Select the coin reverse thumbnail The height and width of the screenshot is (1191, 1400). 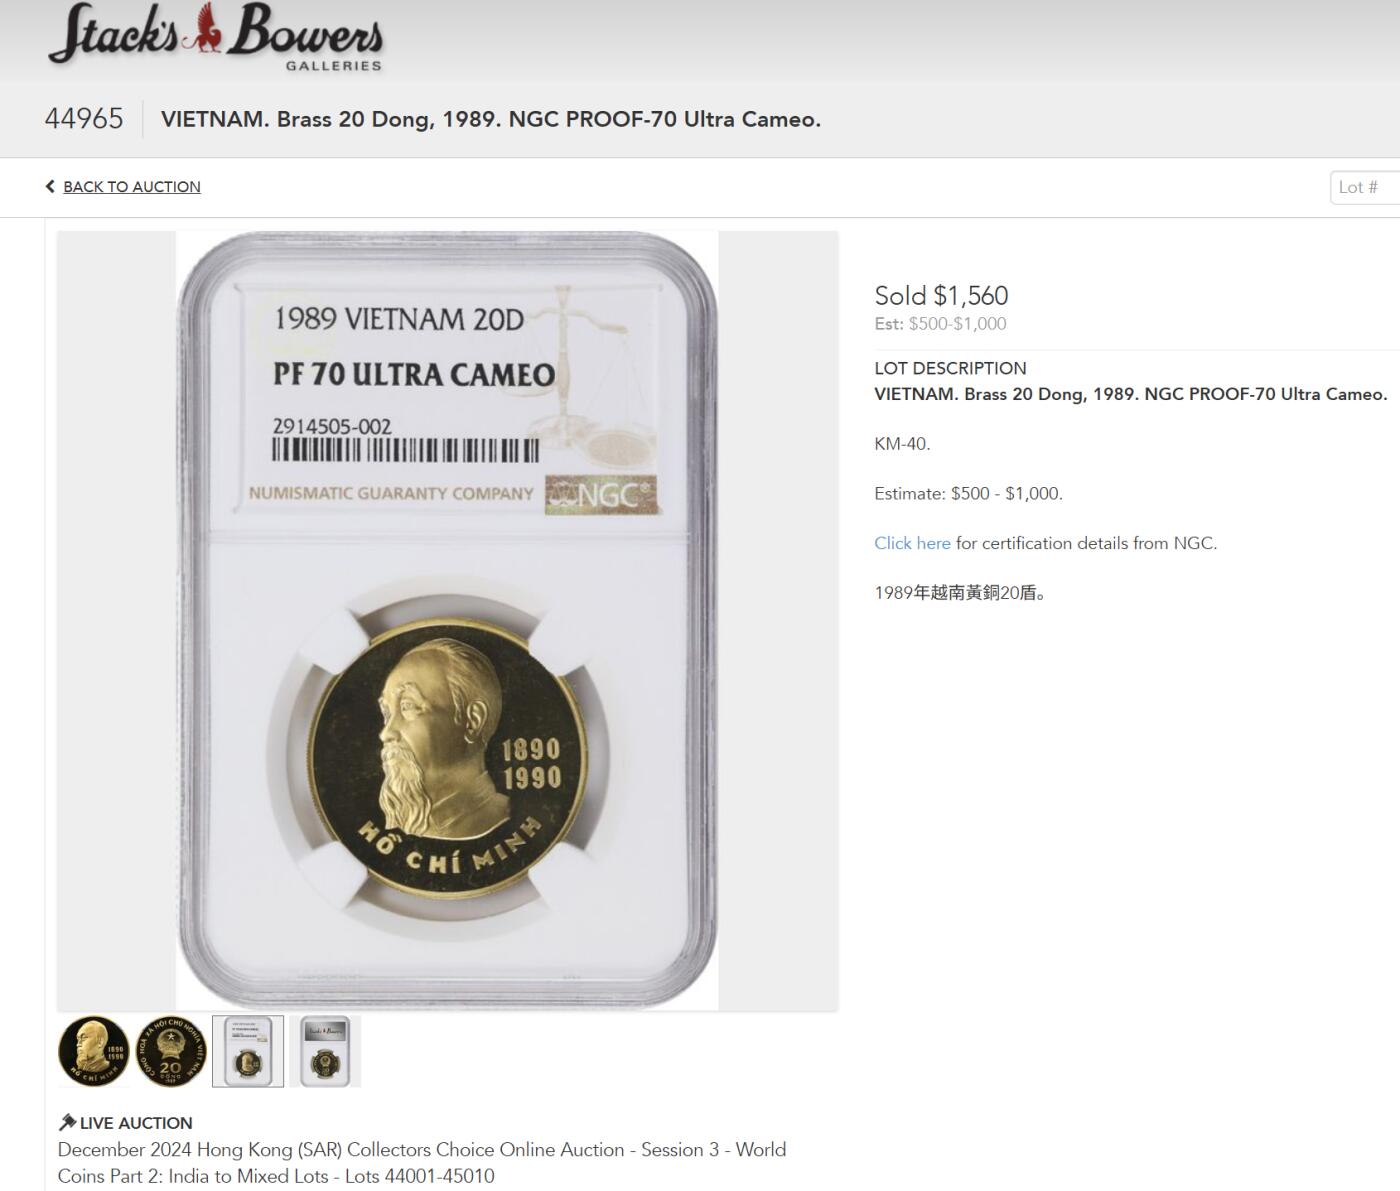coord(171,1051)
